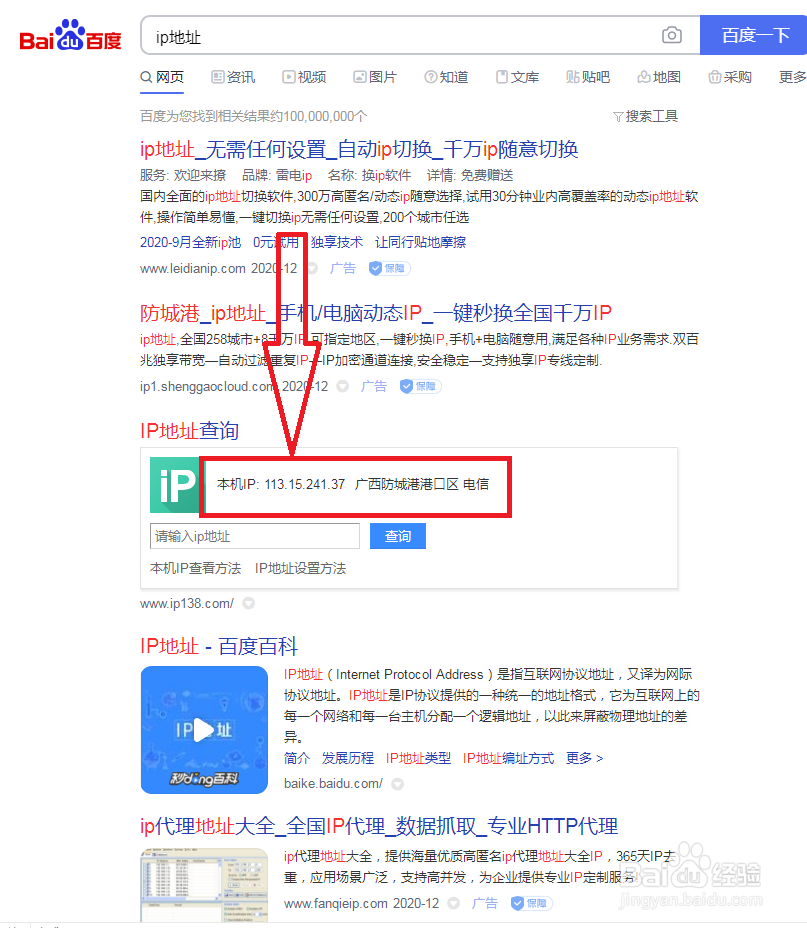Expand the 更多 navigation dropdown
The image size is (807, 928).
coord(792,75)
